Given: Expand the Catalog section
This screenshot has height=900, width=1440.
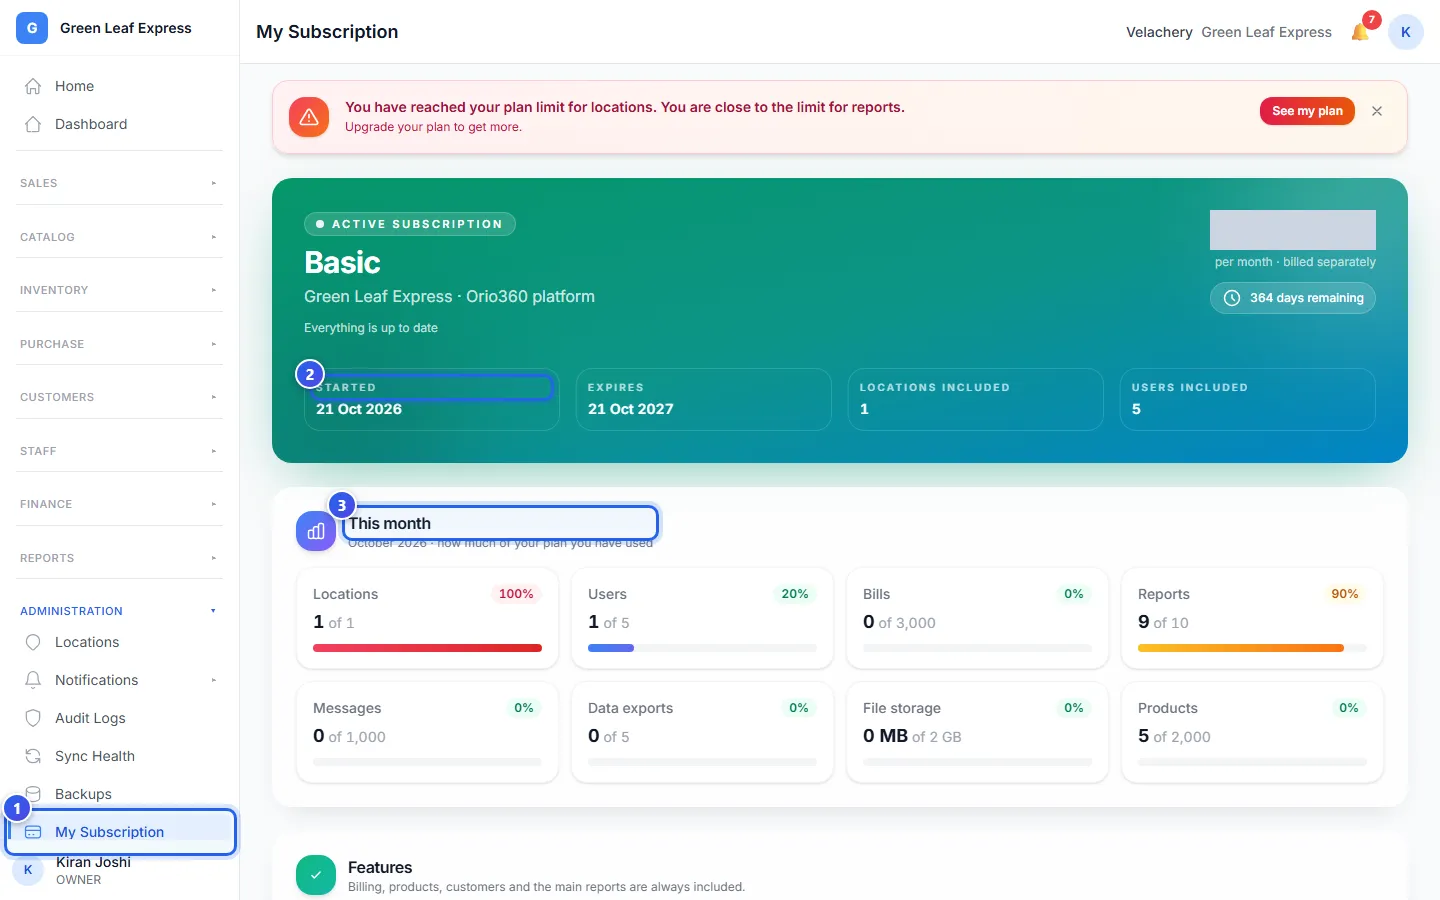Looking at the screenshot, I should click(x=119, y=237).
